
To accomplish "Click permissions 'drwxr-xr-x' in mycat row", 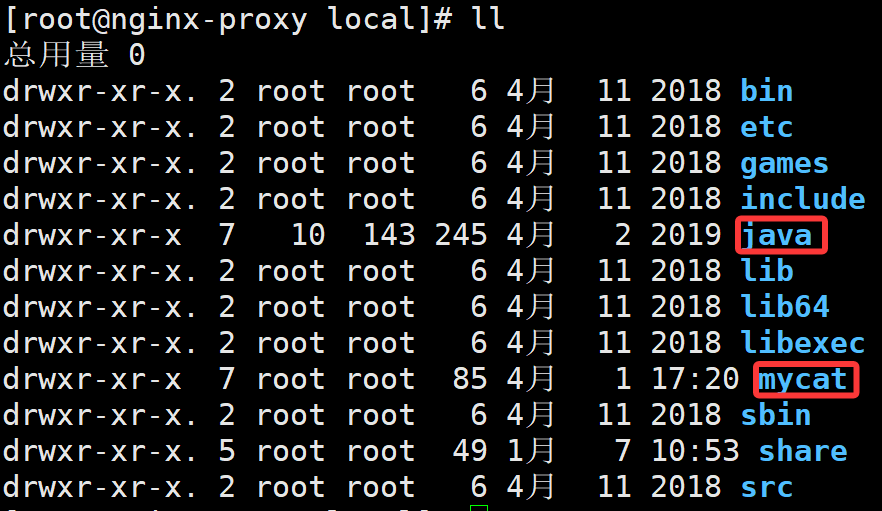I will coord(92,379).
